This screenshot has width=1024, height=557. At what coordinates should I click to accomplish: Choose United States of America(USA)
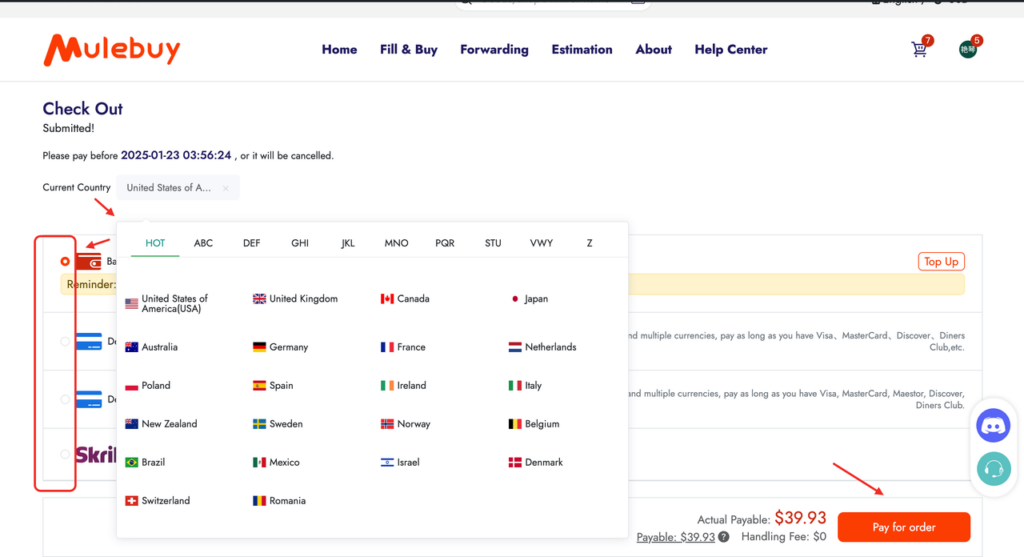coord(167,304)
